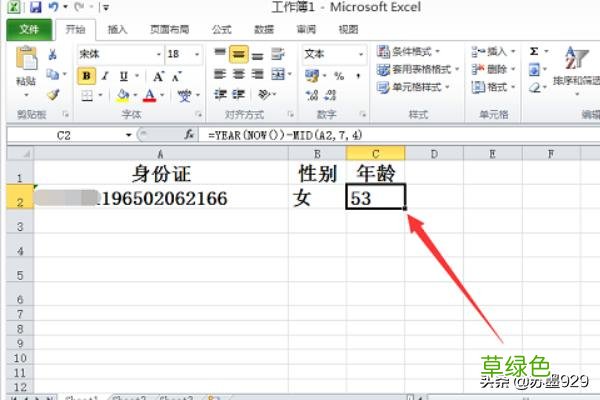Switch to the 插入 (Insert) tab
The height and width of the screenshot is (400, 600).
(117, 30)
